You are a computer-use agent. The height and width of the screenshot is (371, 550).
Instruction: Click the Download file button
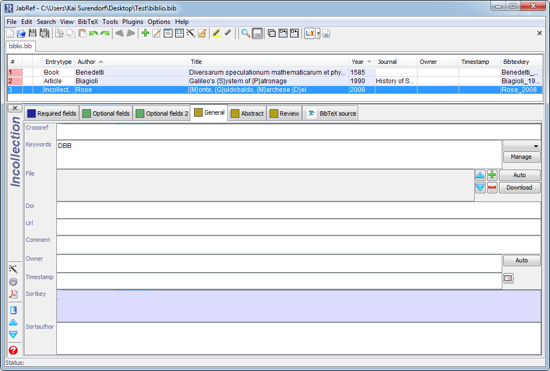[x=519, y=188]
